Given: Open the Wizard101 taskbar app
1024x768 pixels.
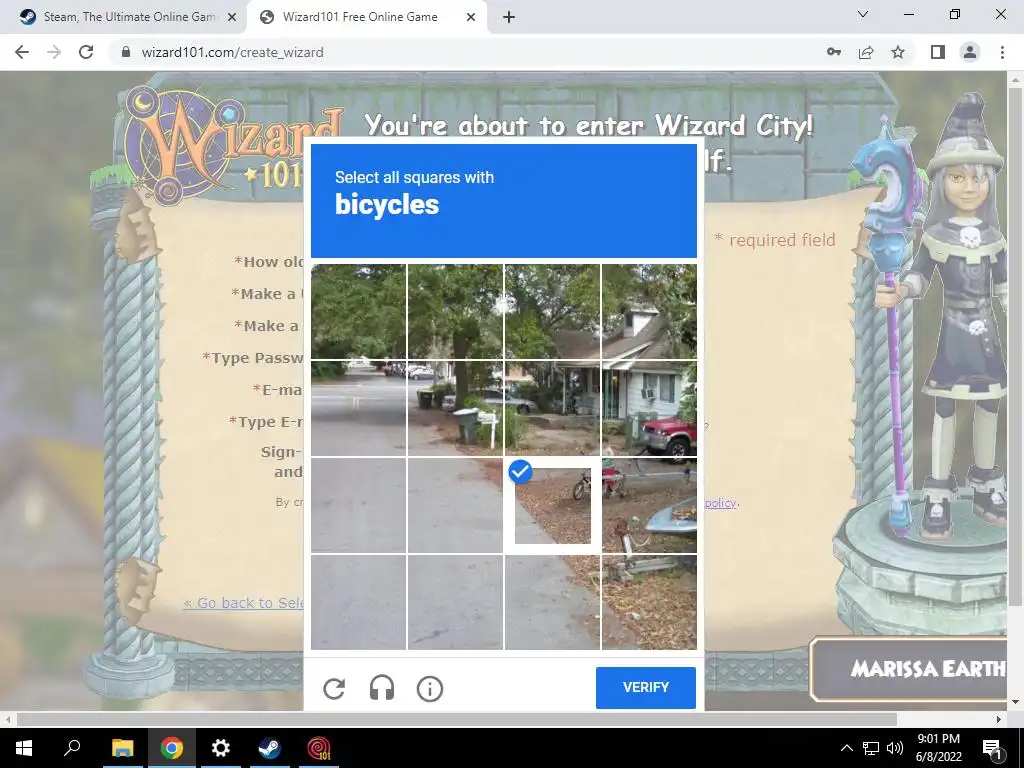Looking at the screenshot, I should 319,748.
